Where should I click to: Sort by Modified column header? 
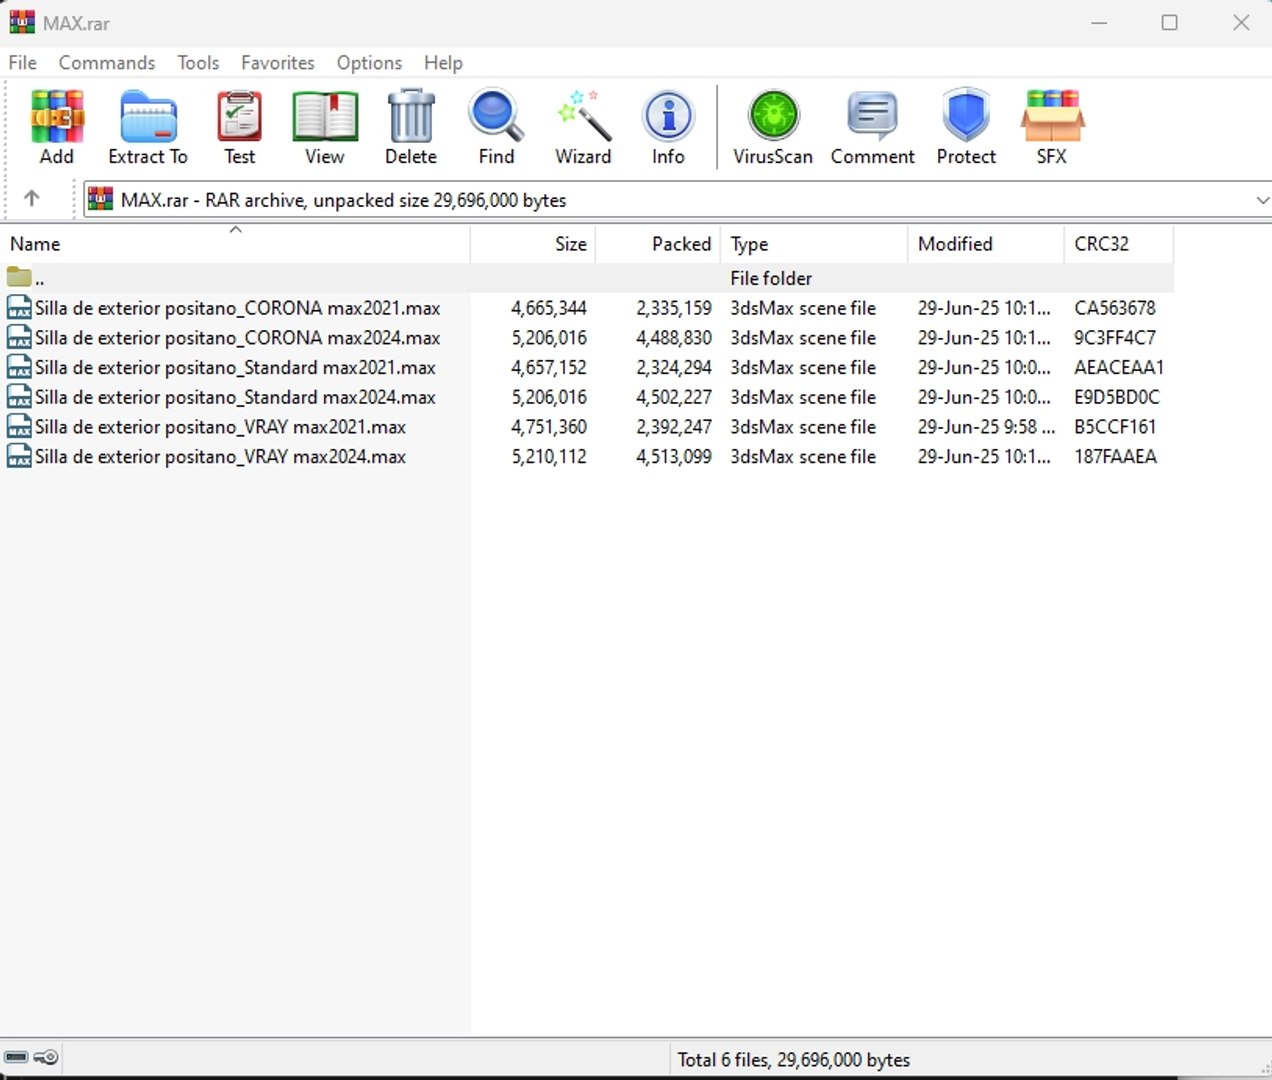point(986,244)
